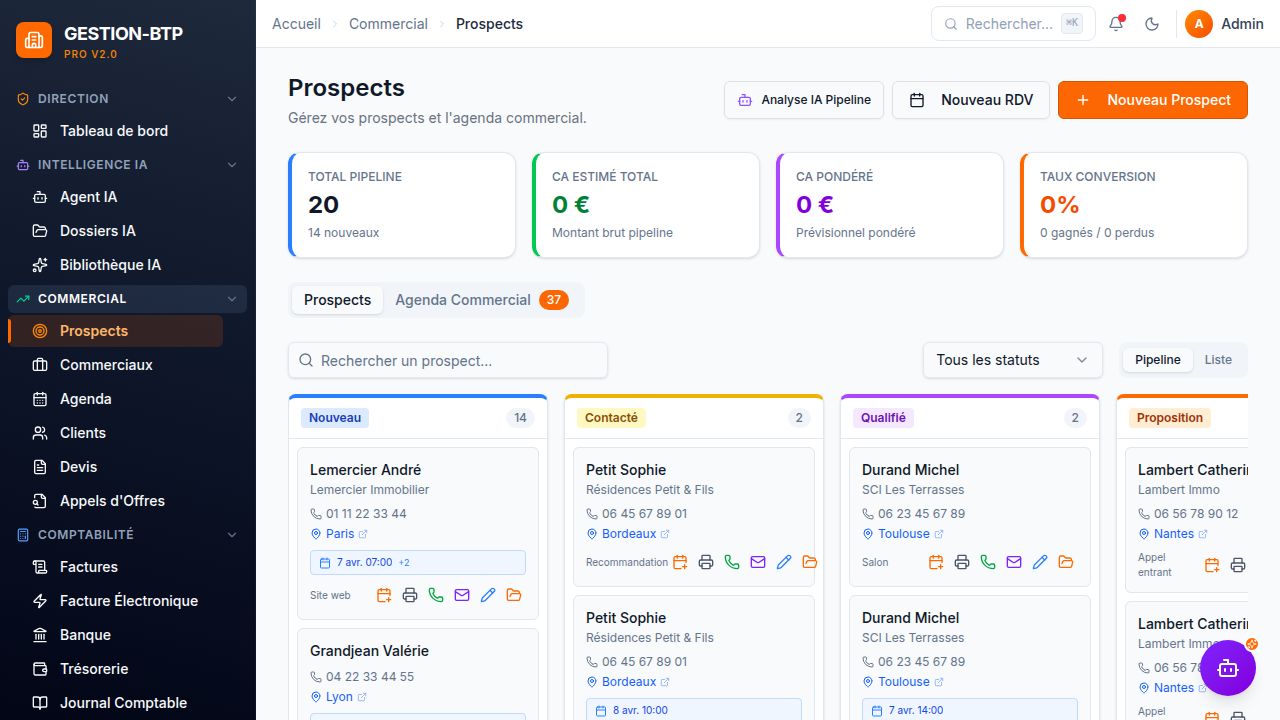Screen dimensions: 1280x720
Task: Click the email icon on Durand Michel card
Action: [x=1014, y=562]
